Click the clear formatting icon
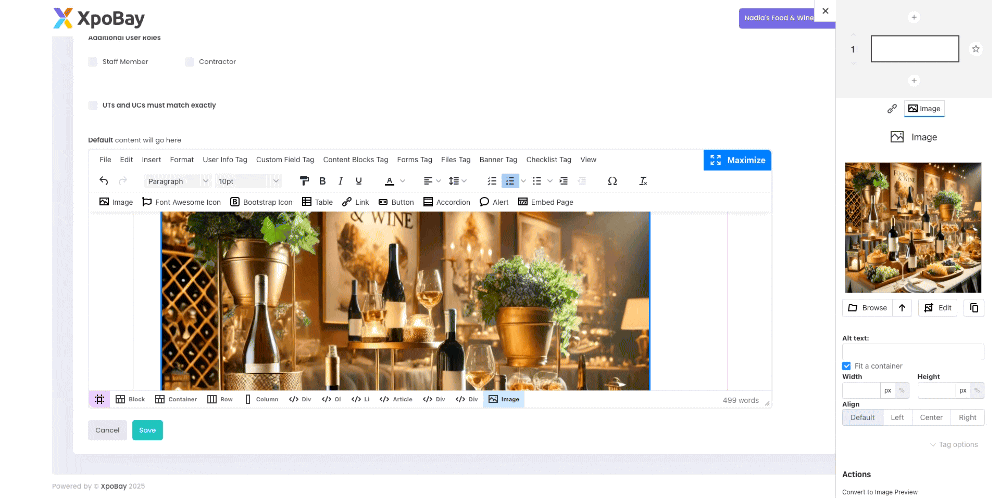 point(643,181)
